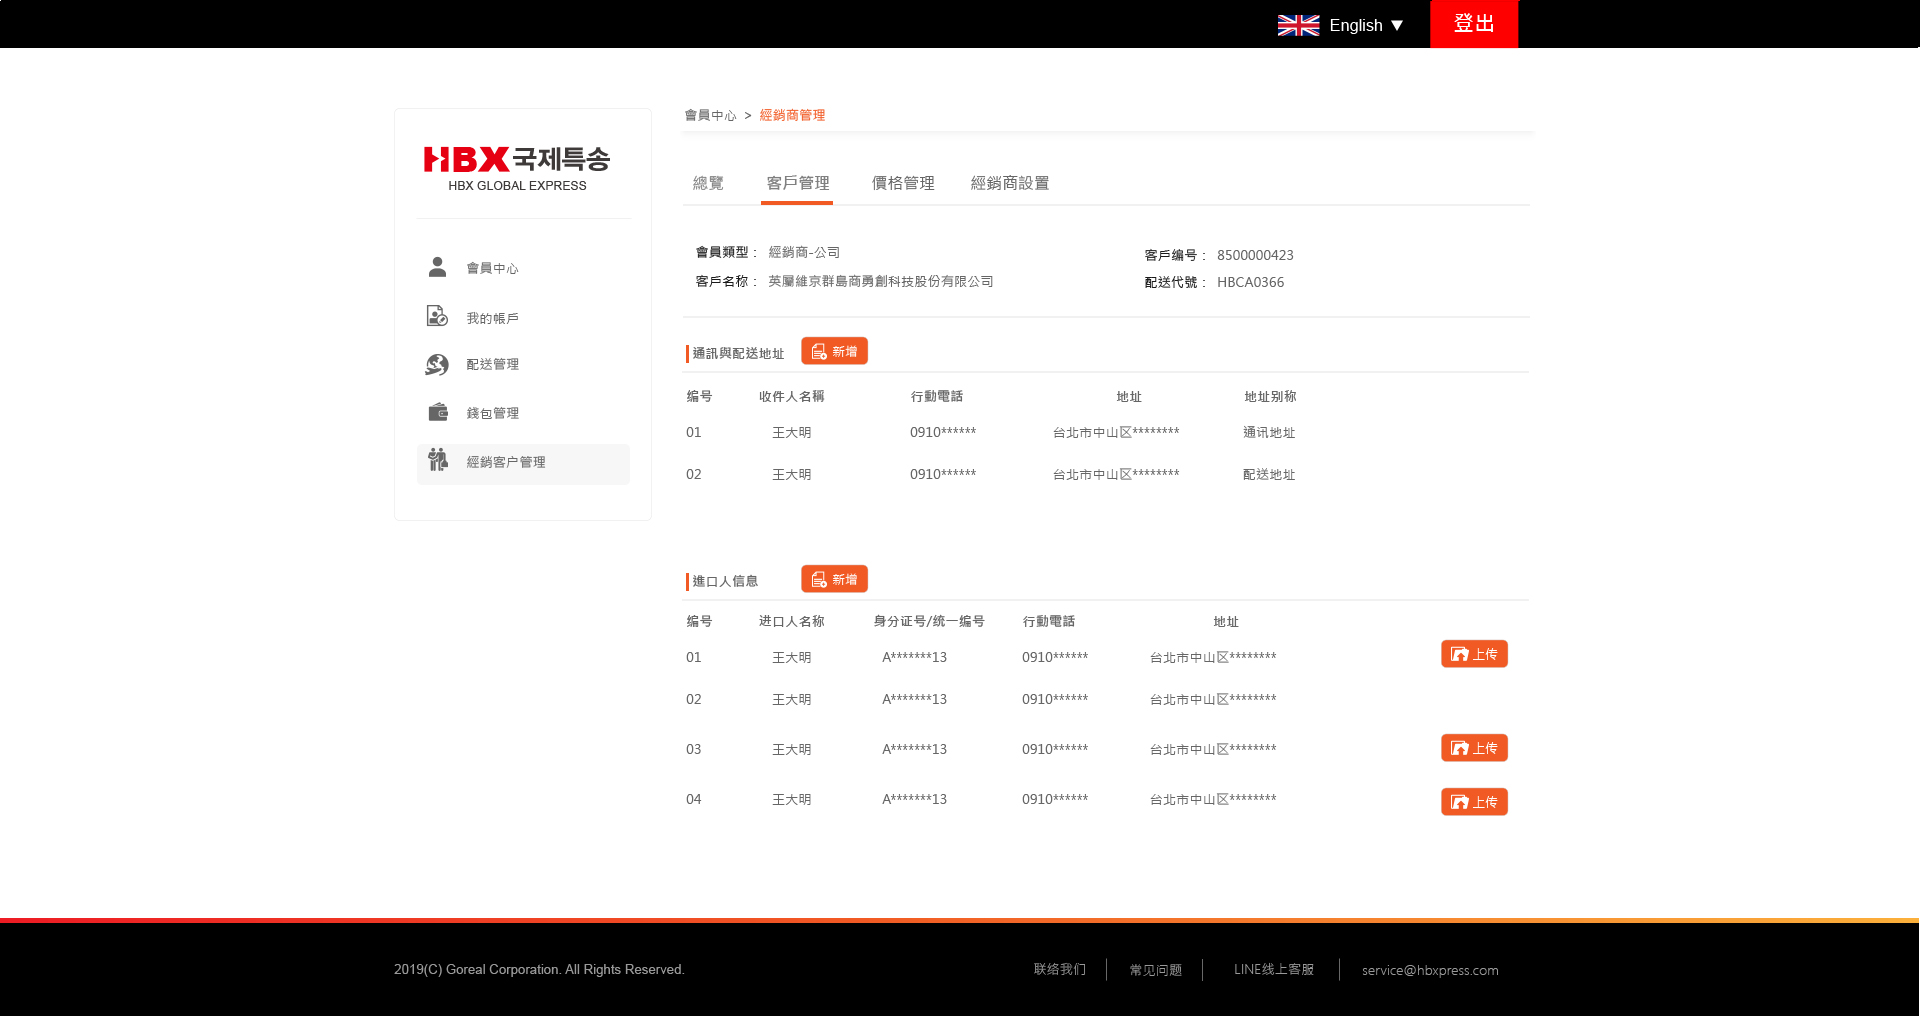Click the person icon beside 會員中心
Viewport: 1920px width, 1016px height.
(x=437, y=267)
